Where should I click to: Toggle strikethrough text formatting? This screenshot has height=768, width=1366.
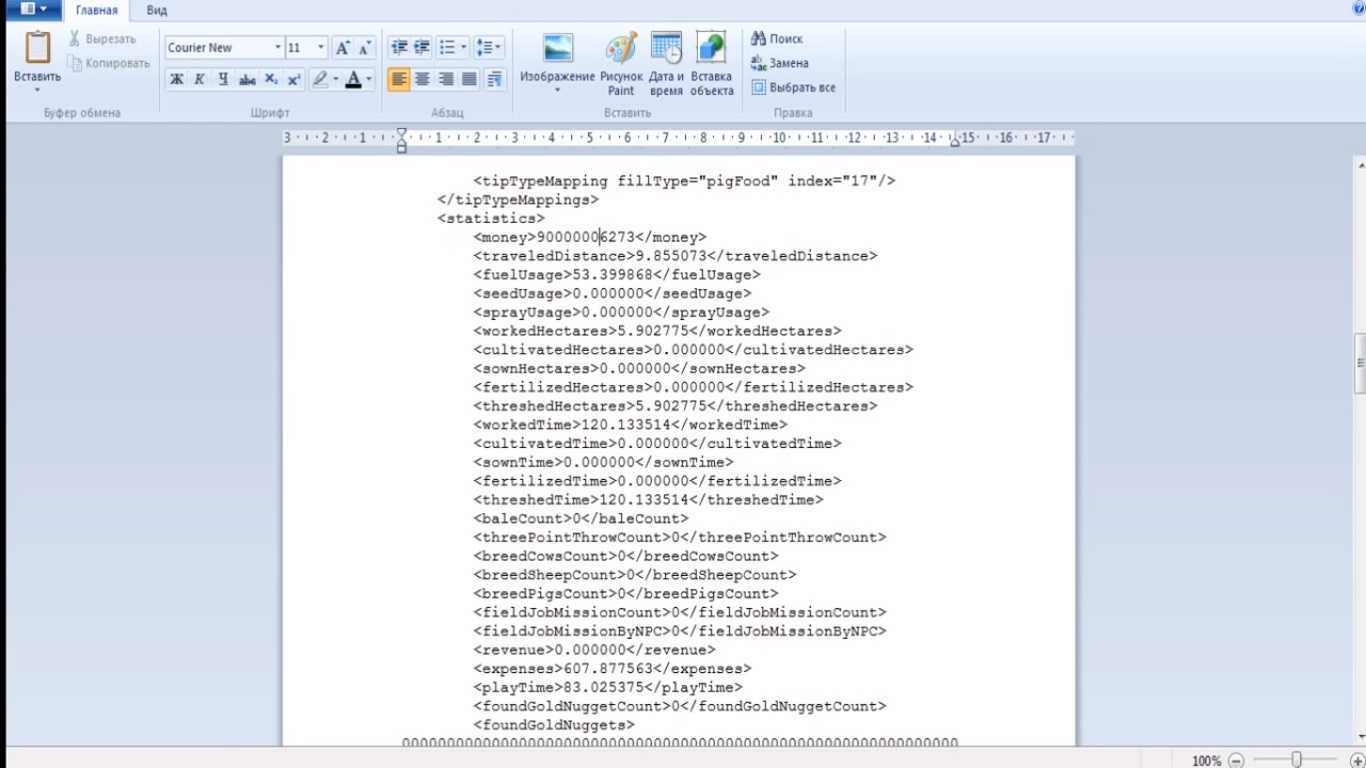pyautogui.click(x=247, y=80)
